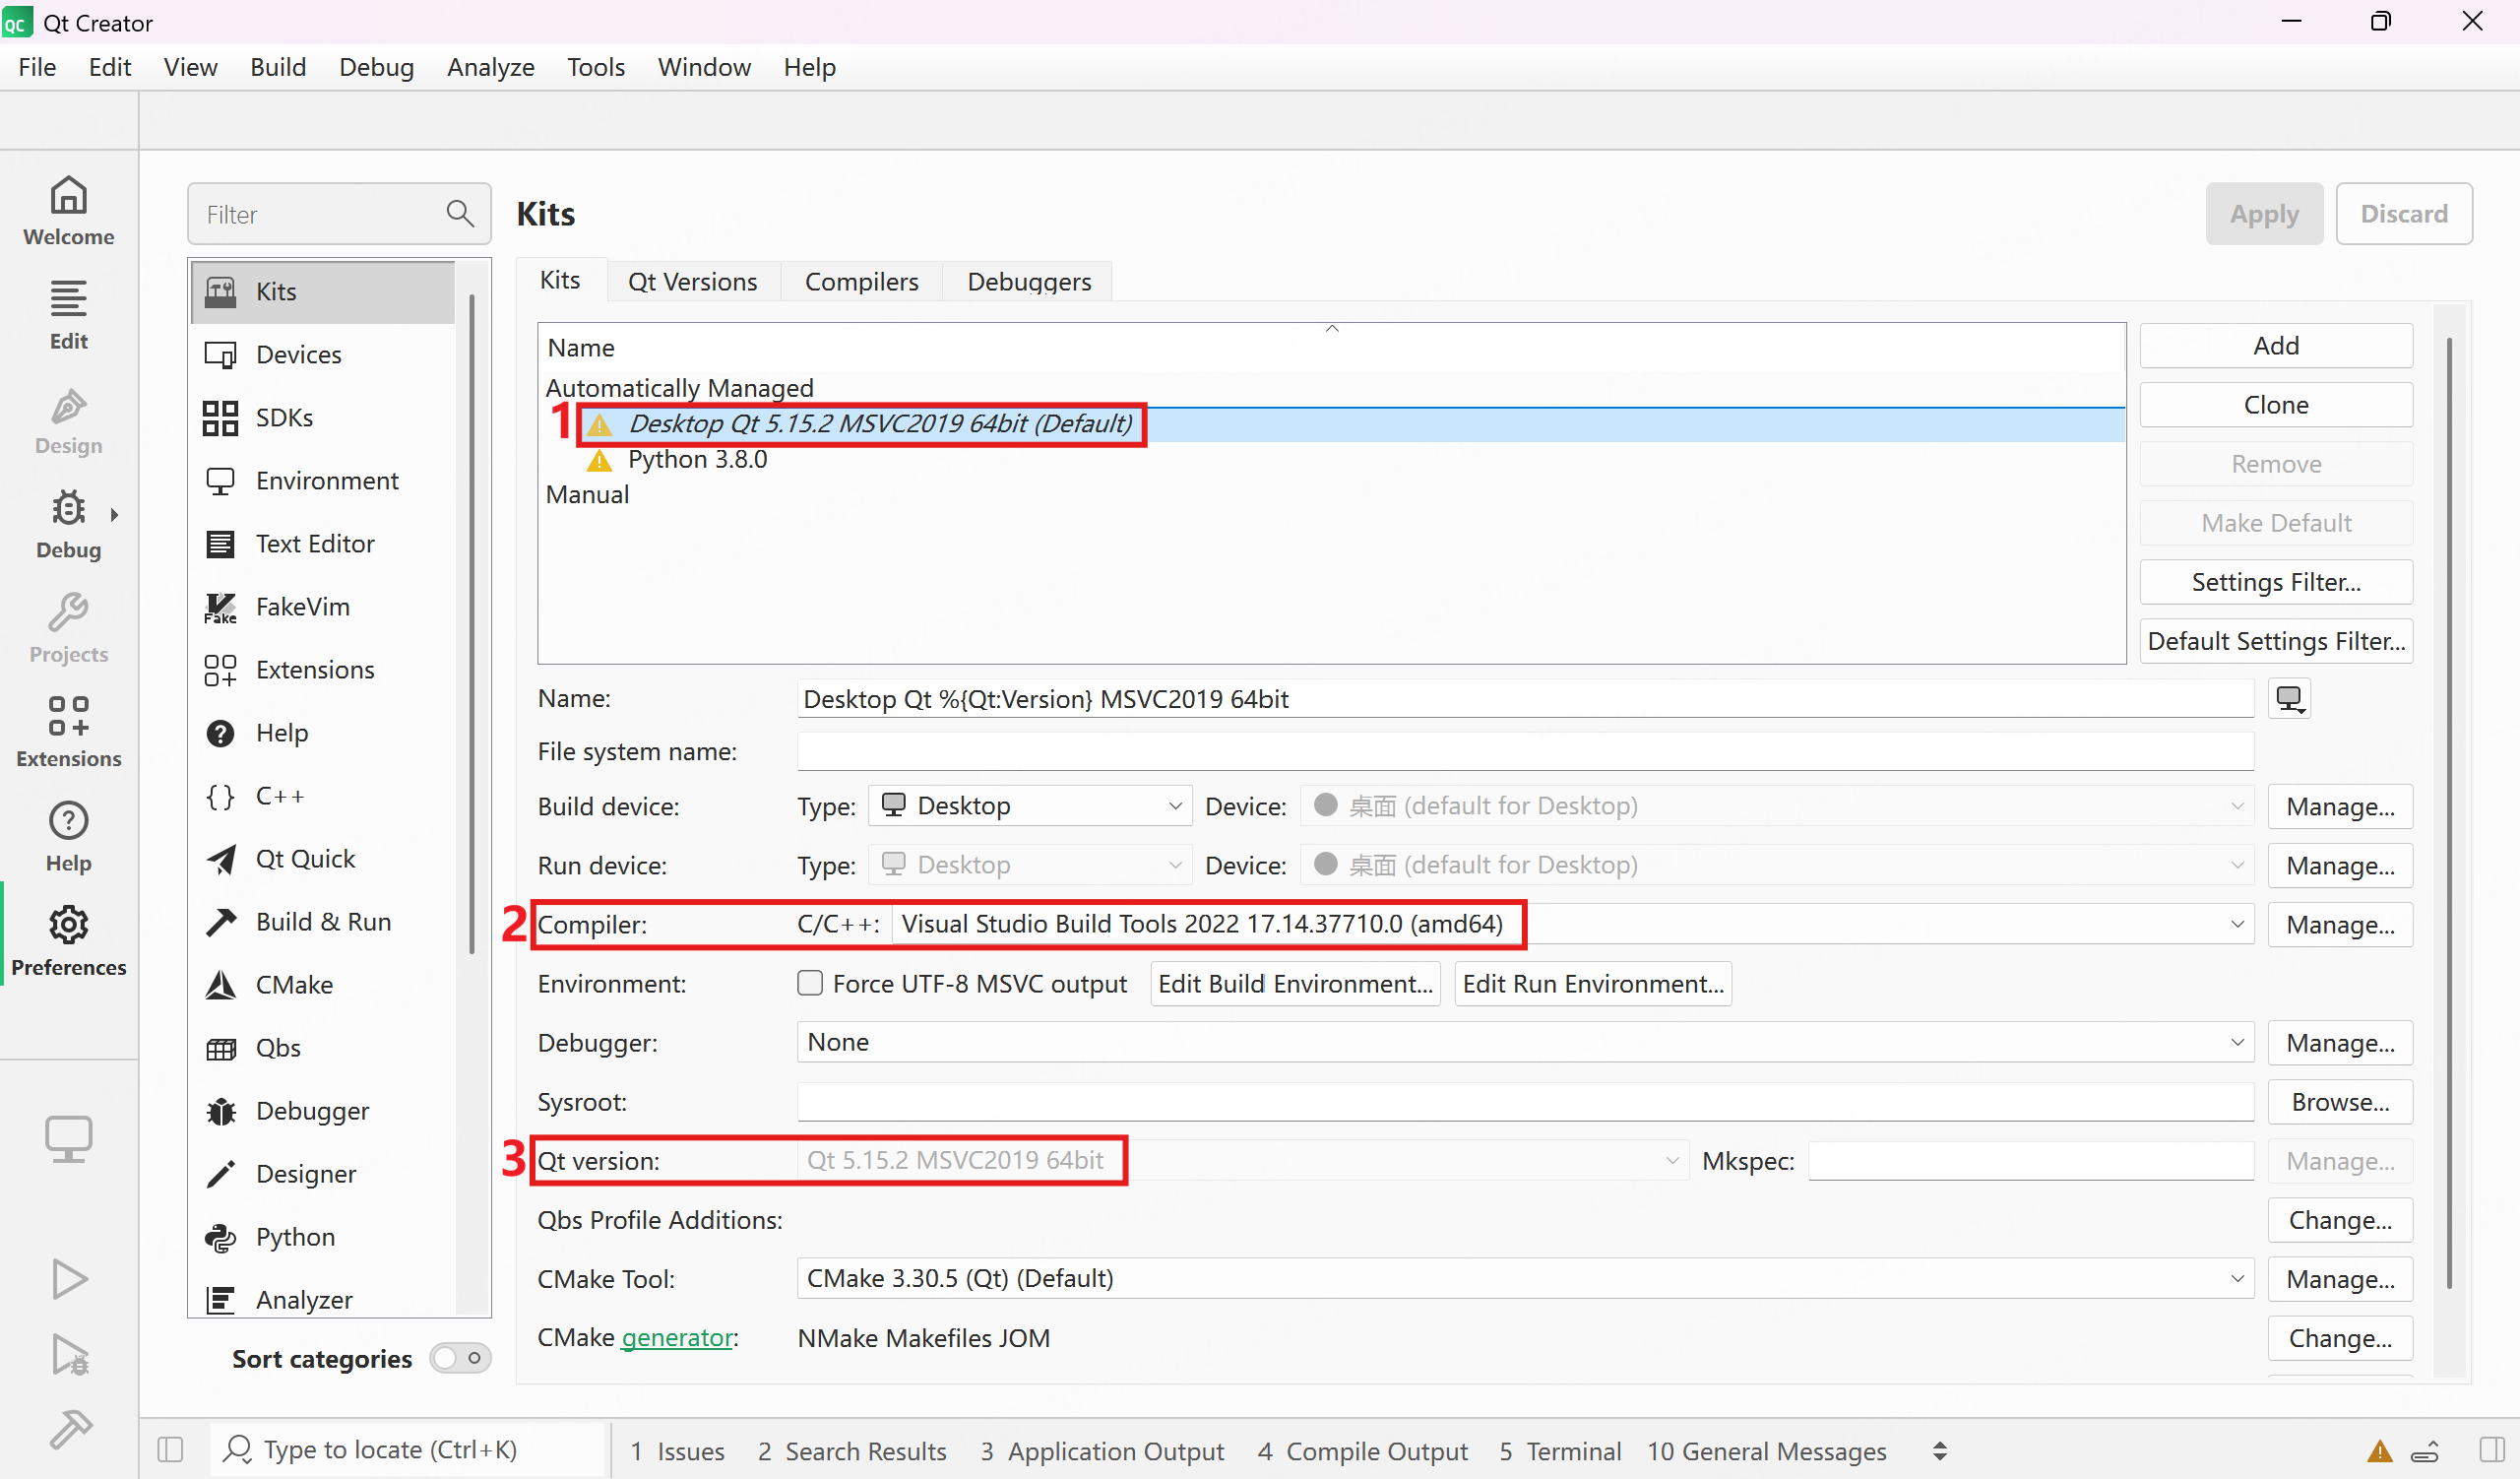Switch to the Qt Versions tab
Screen dimensions: 2520x1479
click(x=692, y=281)
